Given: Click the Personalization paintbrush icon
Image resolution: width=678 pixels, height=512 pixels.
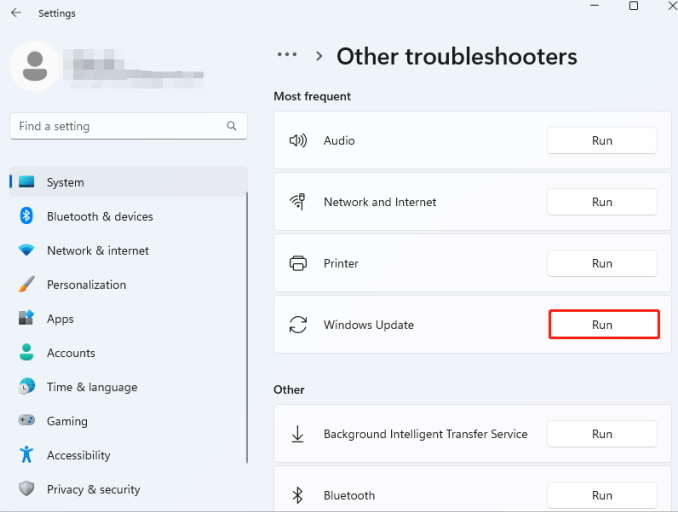Looking at the screenshot, I should [27, 285].
